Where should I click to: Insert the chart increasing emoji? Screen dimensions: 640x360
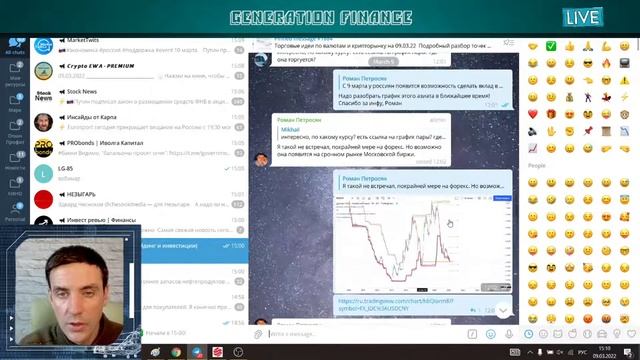coord(533,149)
